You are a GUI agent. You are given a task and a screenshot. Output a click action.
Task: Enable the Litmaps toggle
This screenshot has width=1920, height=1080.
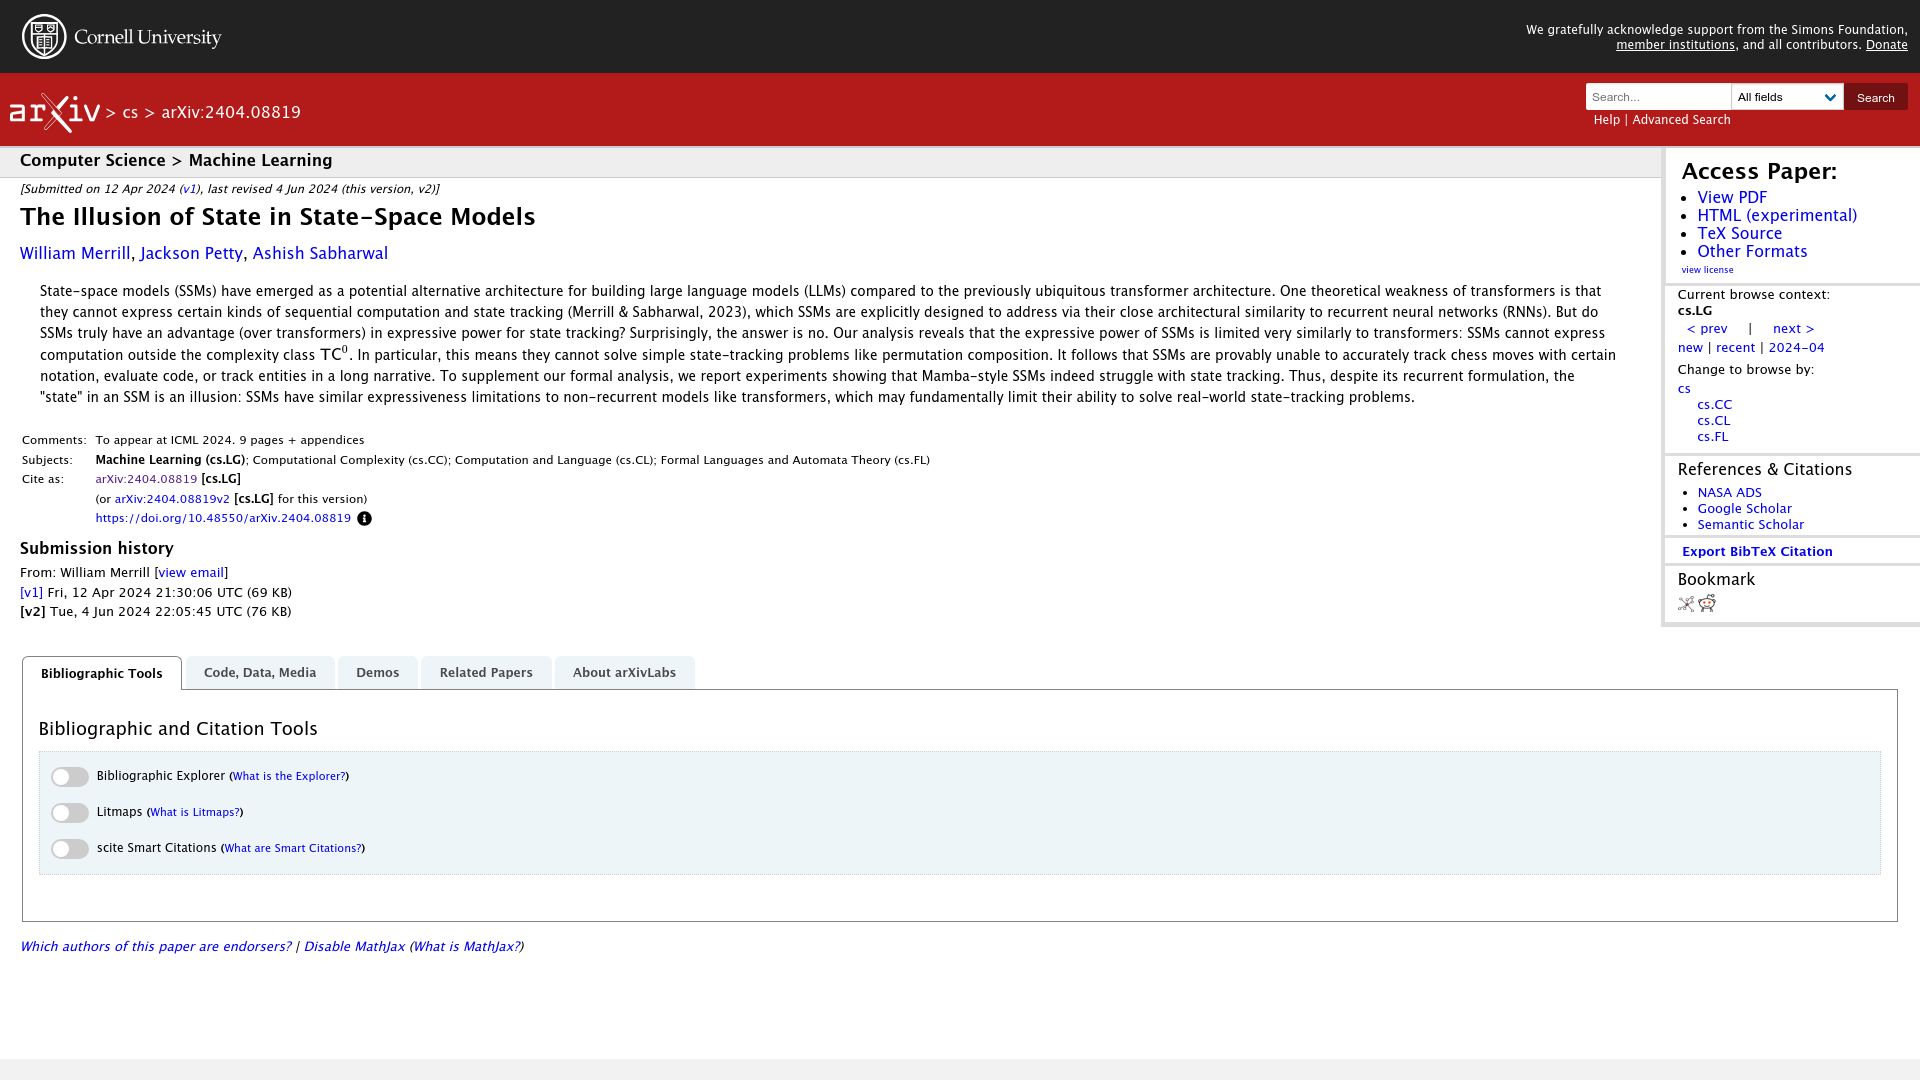tap(70, 813)
